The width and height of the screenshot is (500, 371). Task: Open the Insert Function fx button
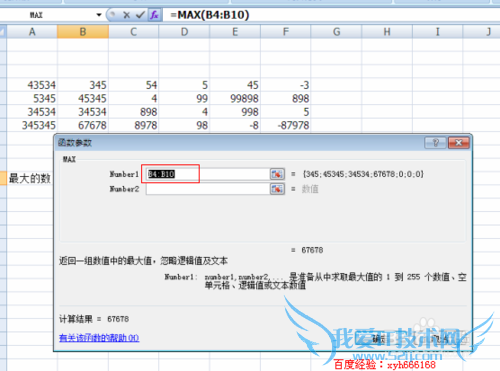pyautogui.click(x=154, y=15)
